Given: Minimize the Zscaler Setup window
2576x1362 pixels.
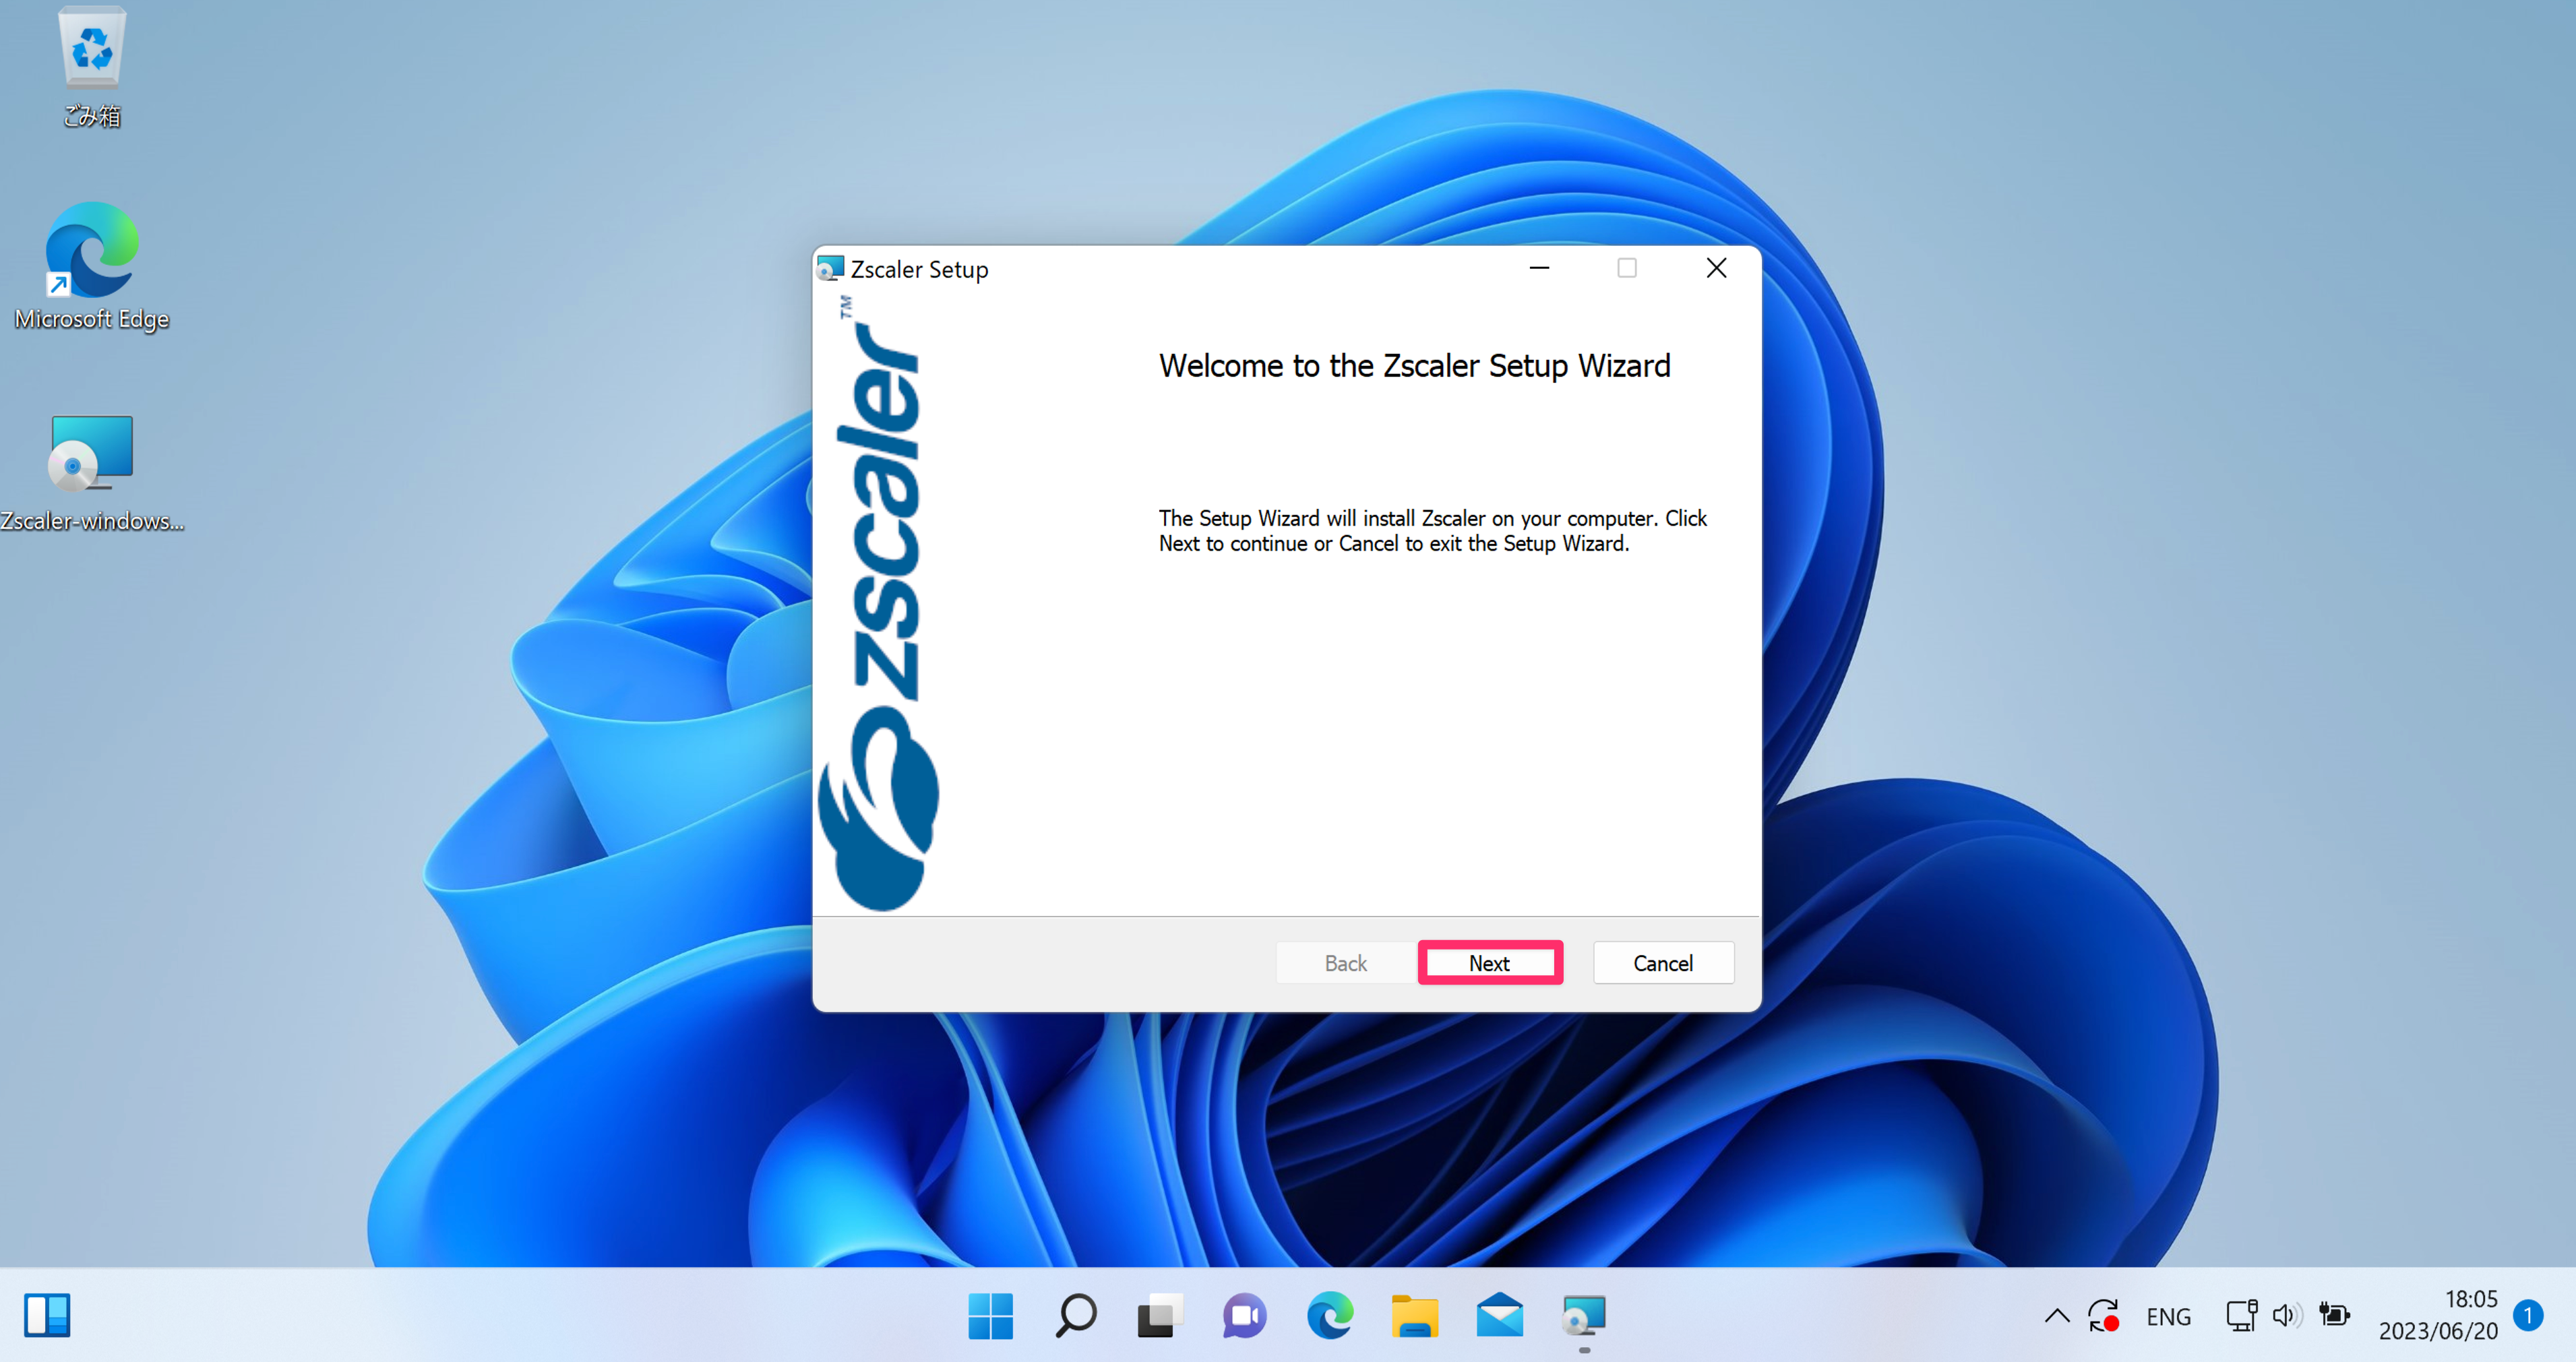Looking at the screenshot, I should pyautogui.click(x=1539, y=268).
